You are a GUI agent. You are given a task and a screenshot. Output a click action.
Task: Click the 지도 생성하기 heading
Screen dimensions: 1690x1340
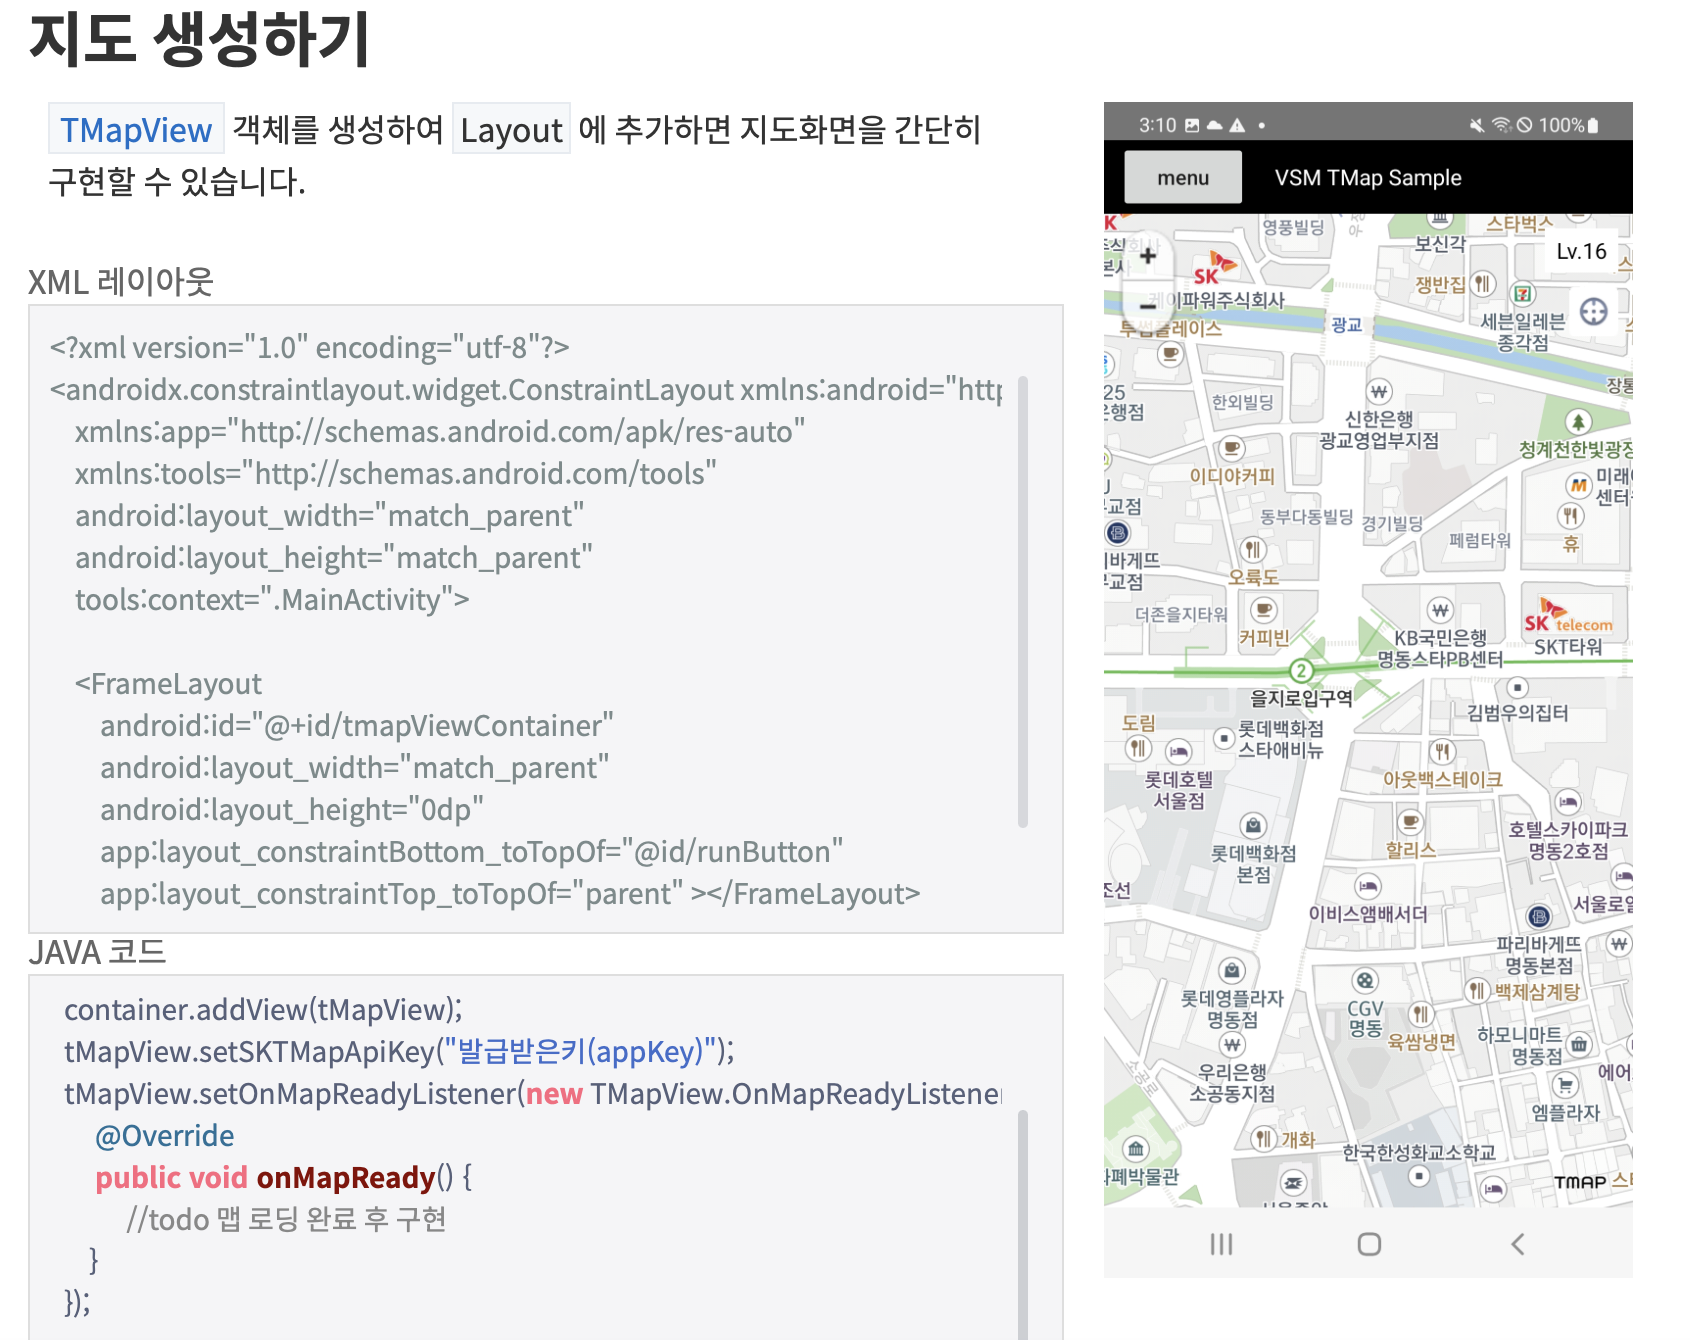(x=200, y=38)
